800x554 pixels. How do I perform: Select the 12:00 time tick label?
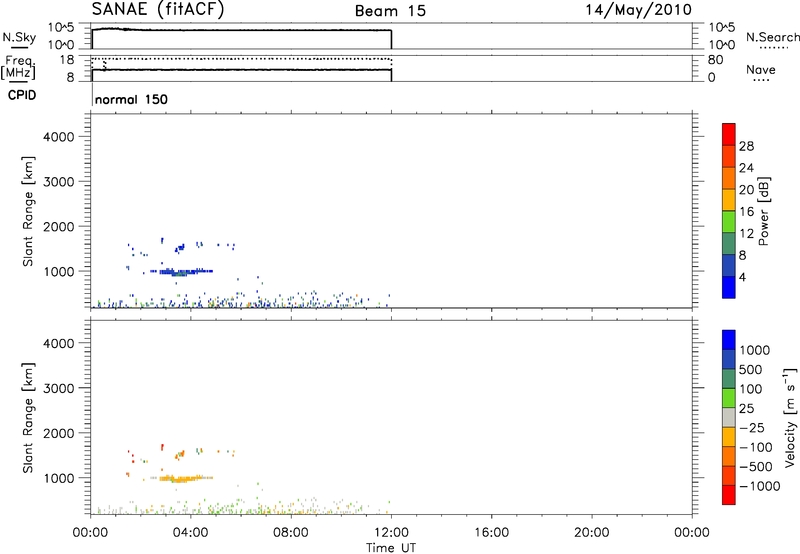coord(391,533)
